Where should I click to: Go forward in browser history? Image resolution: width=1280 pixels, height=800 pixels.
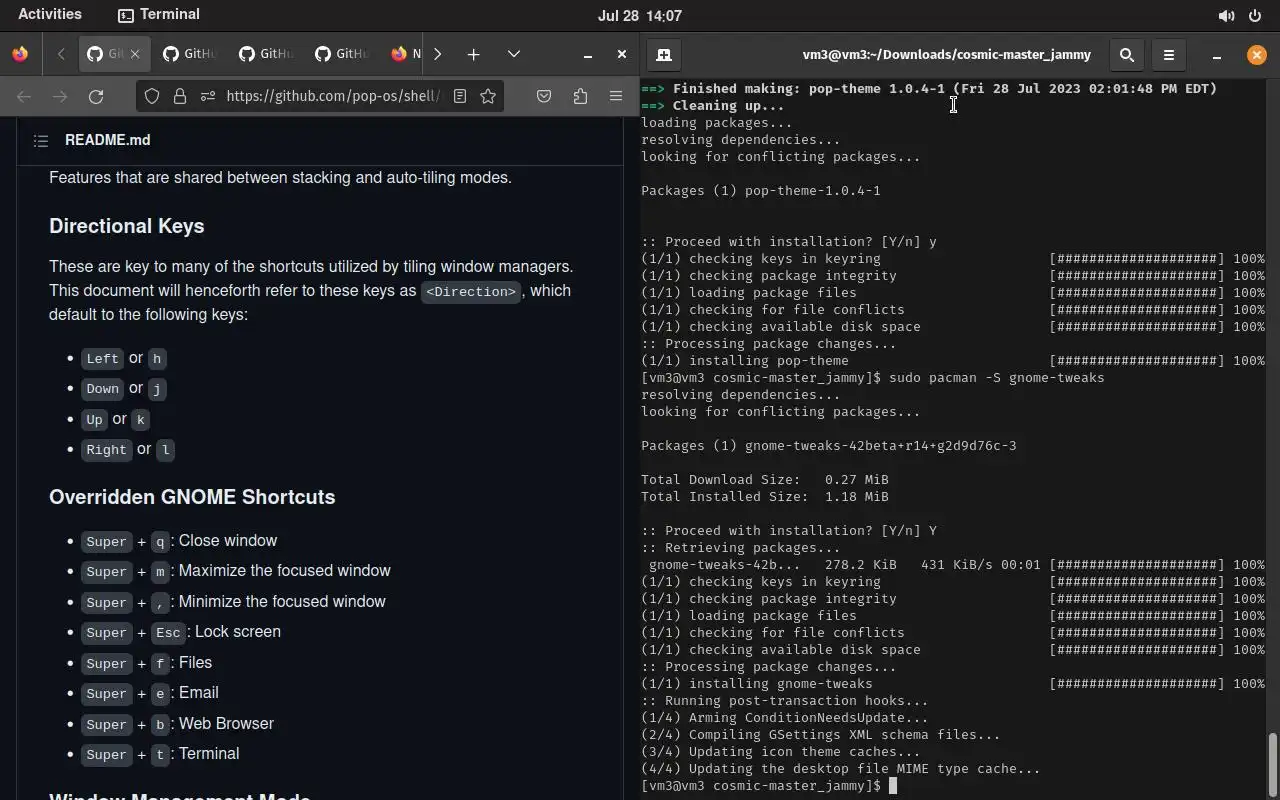60,96
